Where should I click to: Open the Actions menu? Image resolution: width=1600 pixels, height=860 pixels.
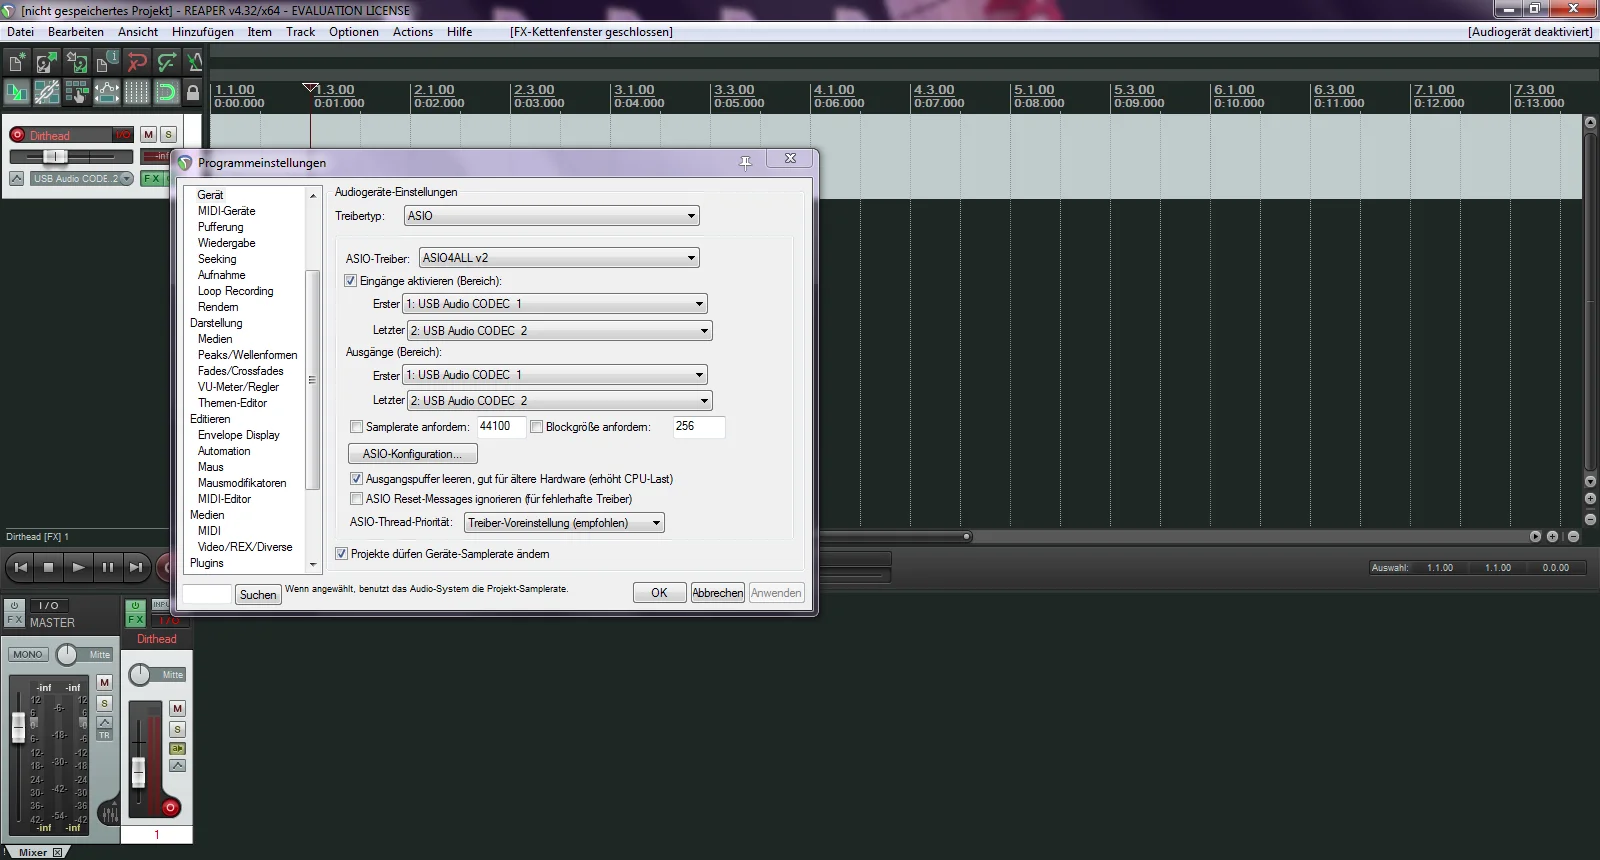(x=412, y=32)
